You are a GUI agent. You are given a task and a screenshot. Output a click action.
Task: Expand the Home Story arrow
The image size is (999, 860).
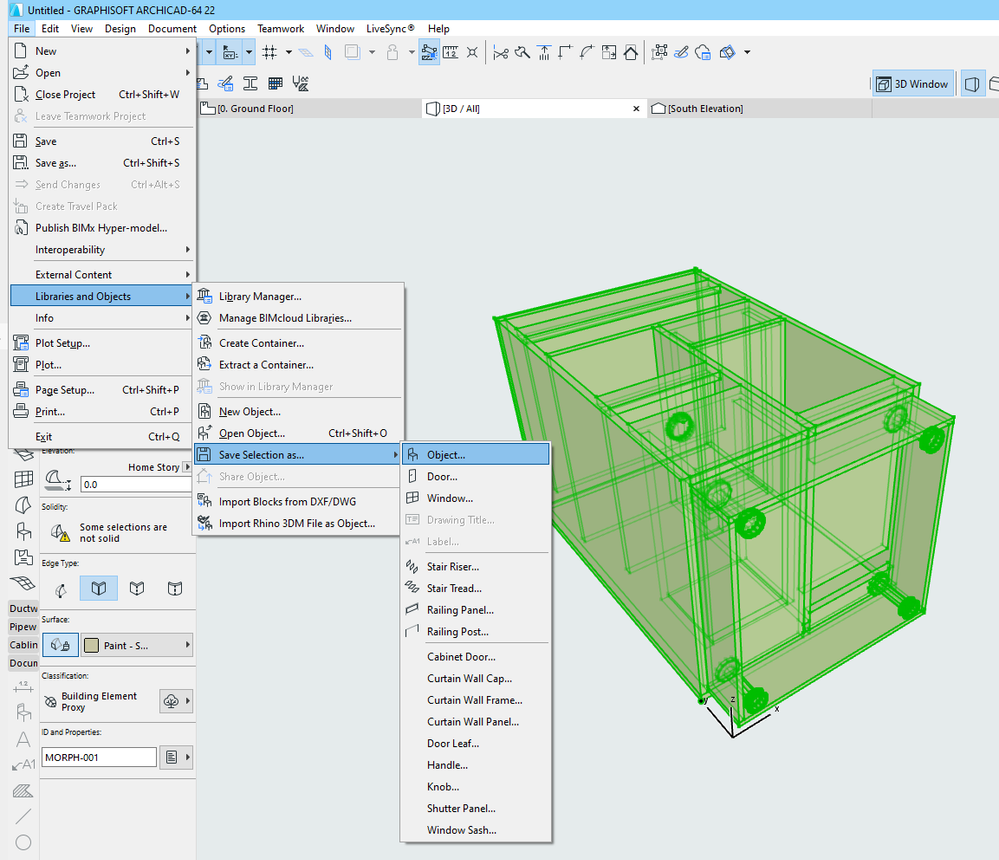(187, 467)
